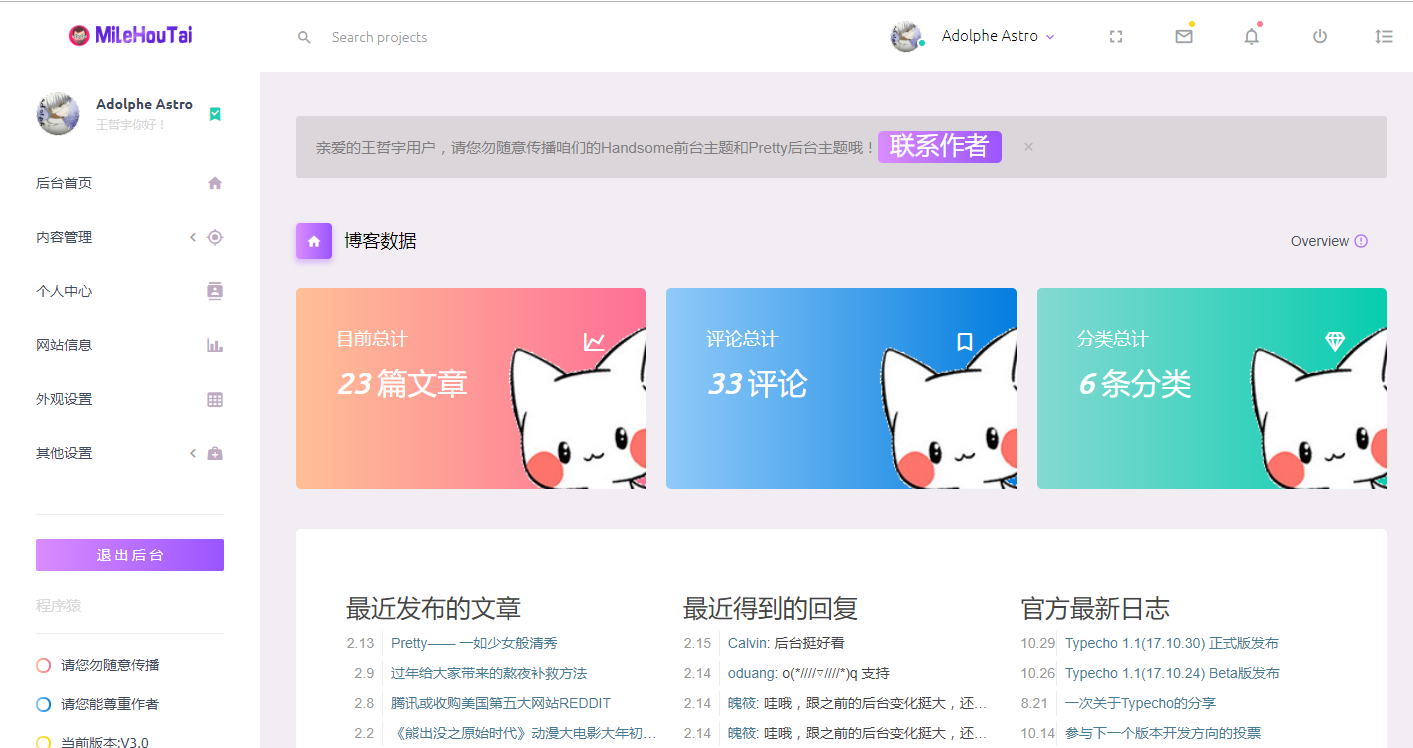Click the purple home icon beside 博客数据
This screenshot has height=748, width=1413.
click(x=314, y=241)
